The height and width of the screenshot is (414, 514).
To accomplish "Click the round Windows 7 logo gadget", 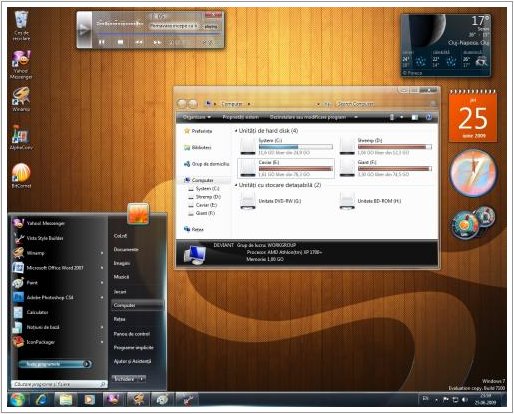I will 473,173.
